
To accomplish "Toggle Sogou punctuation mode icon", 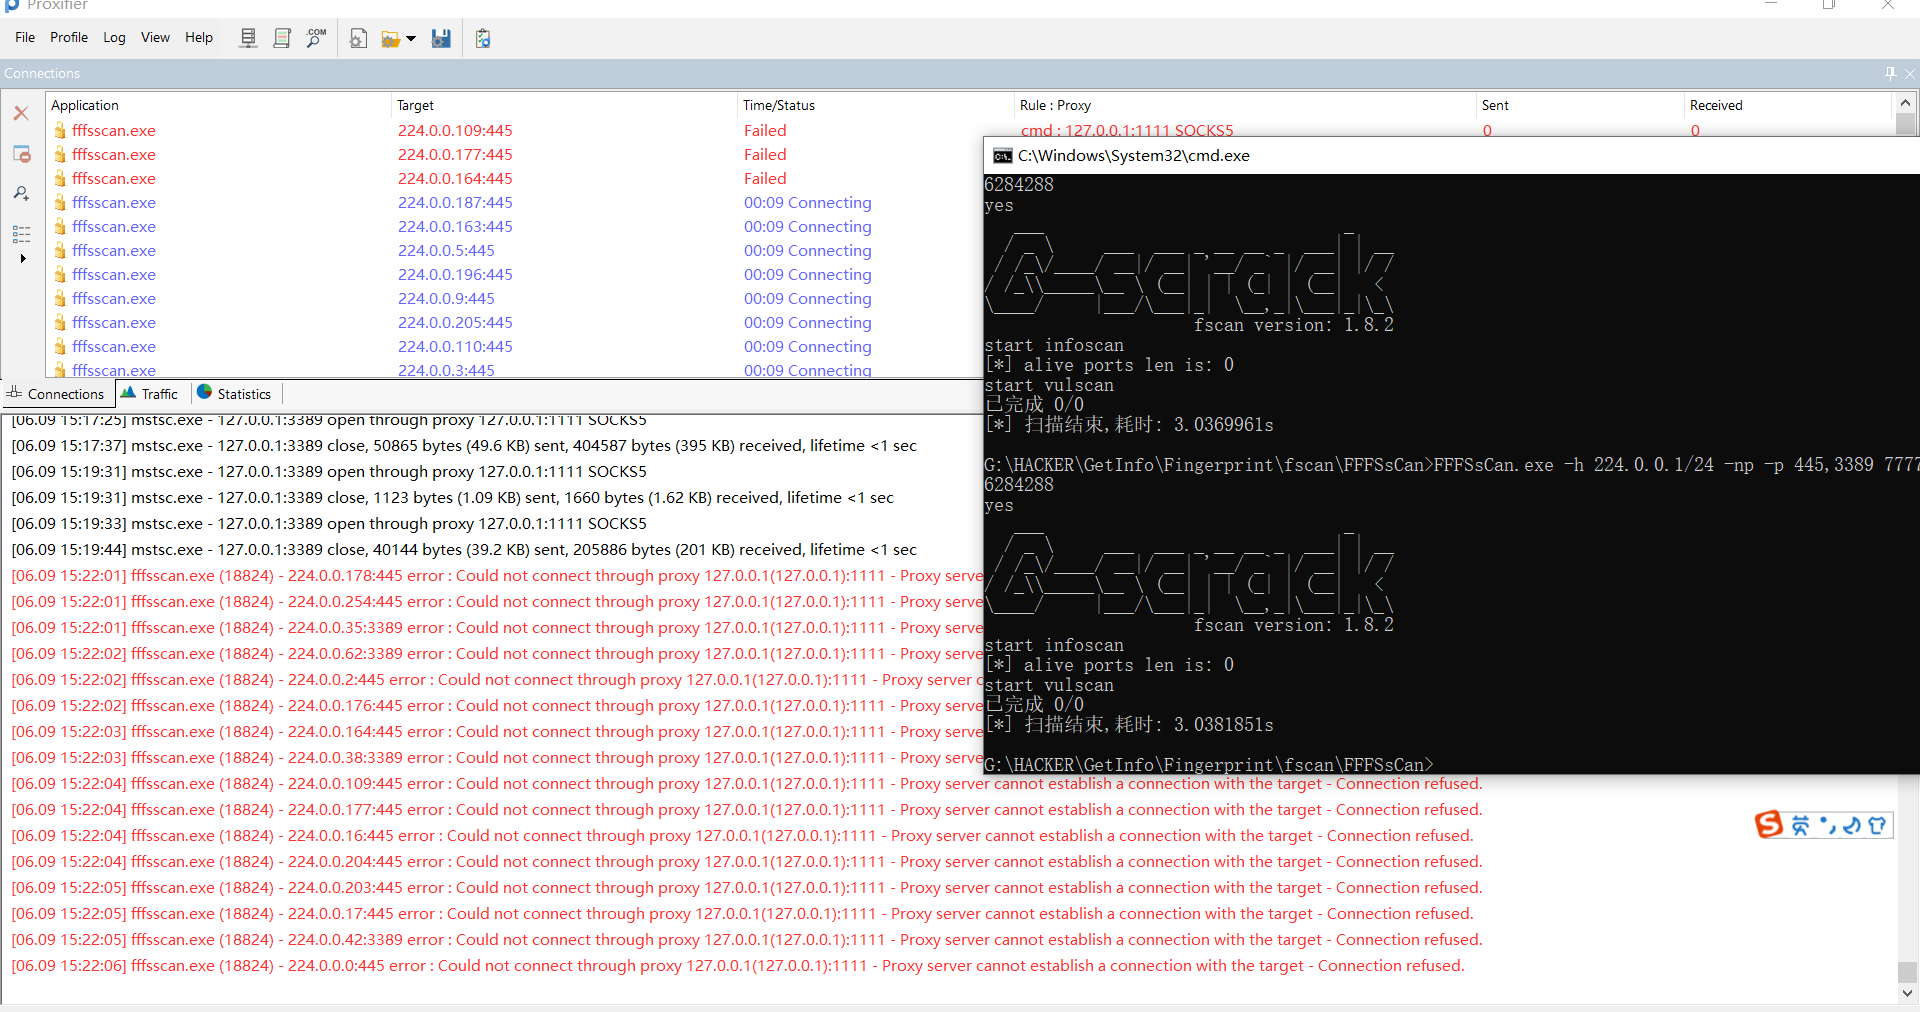I will pyautogui.click(x=1828, y=825).
